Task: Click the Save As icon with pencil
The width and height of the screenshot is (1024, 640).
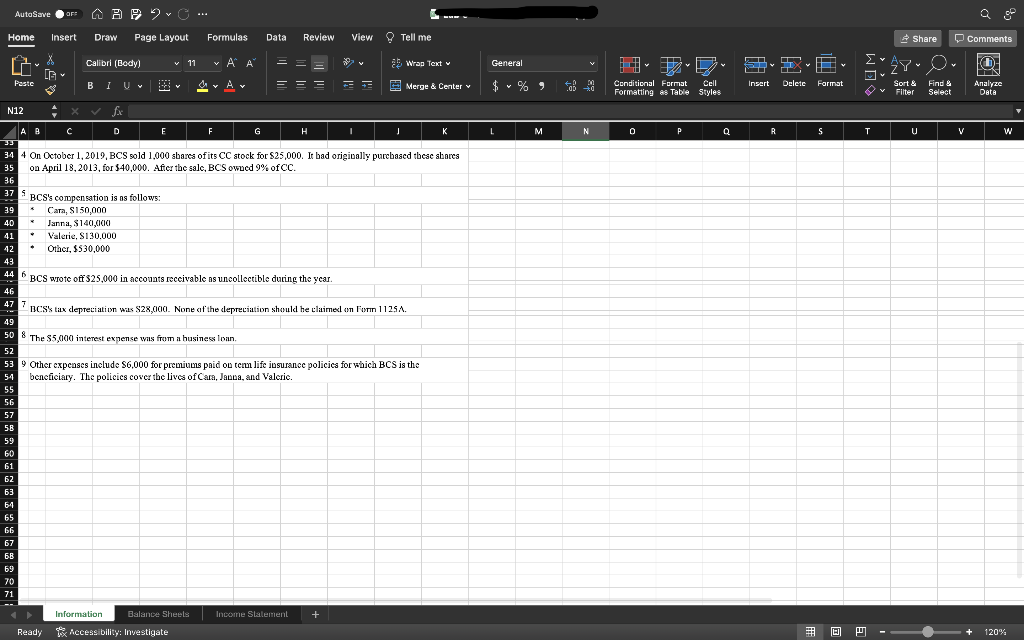Action: (x=136, y=14)
